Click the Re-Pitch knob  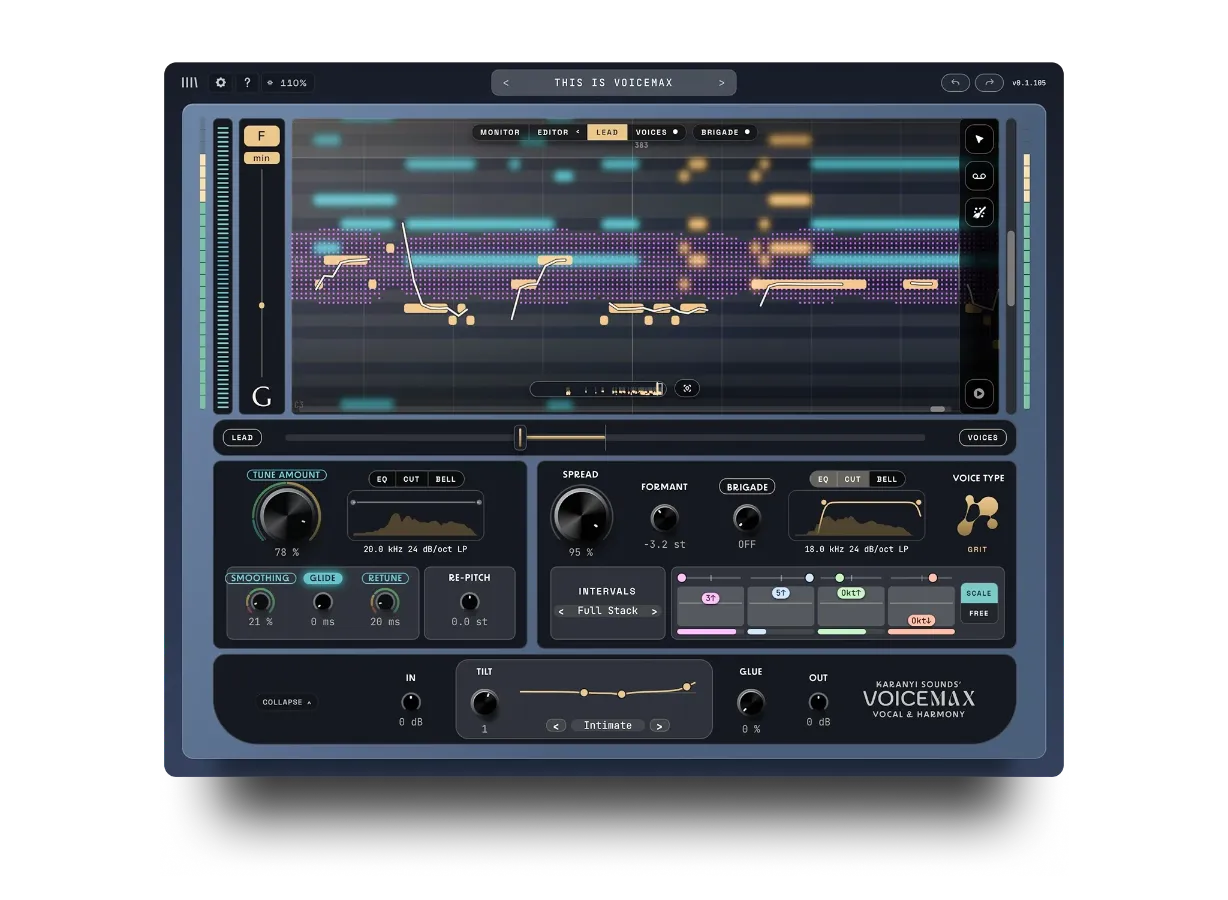(469, 602)
